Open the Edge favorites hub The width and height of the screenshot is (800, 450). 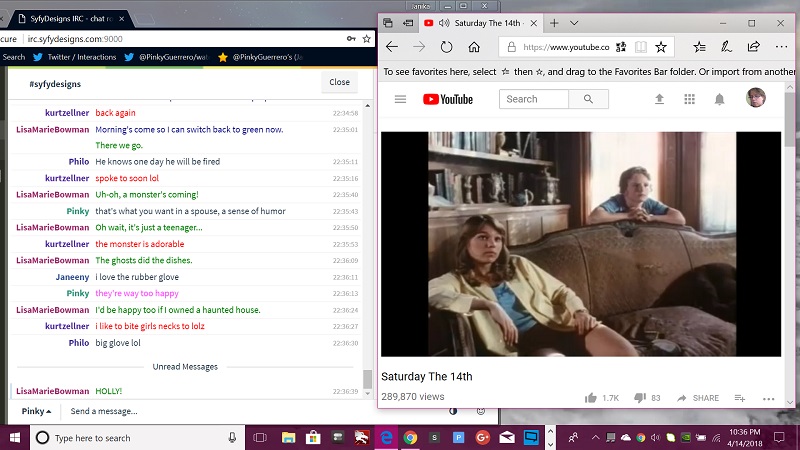coord(699,47)
